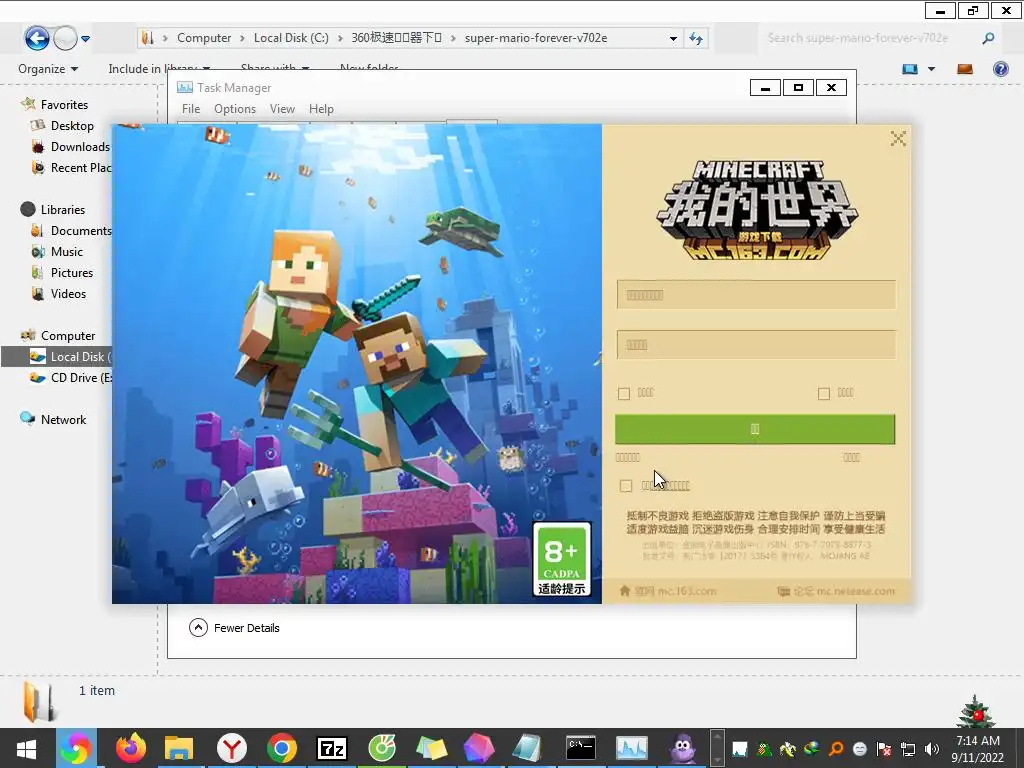Tick the left checkbox under password field
The image size is (1024, 768).
point(624,393)
